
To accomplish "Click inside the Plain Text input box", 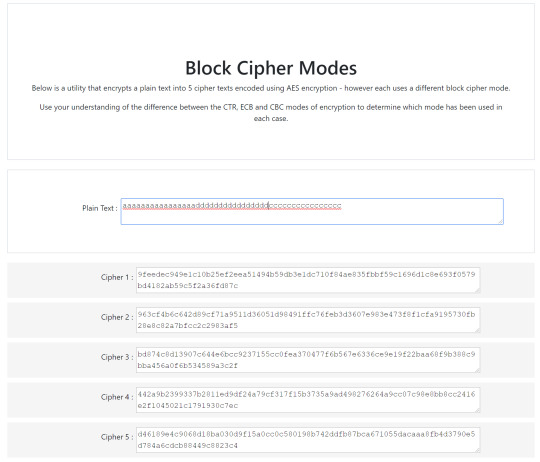I will (312, 211).
